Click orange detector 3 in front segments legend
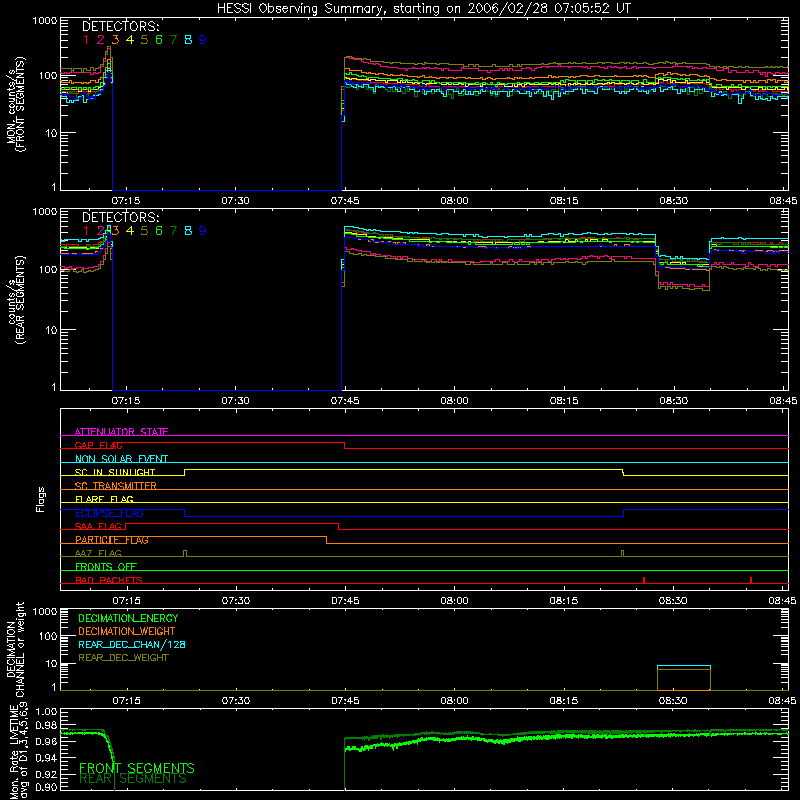Screen dimensions: 800x800 click(115, 40)
